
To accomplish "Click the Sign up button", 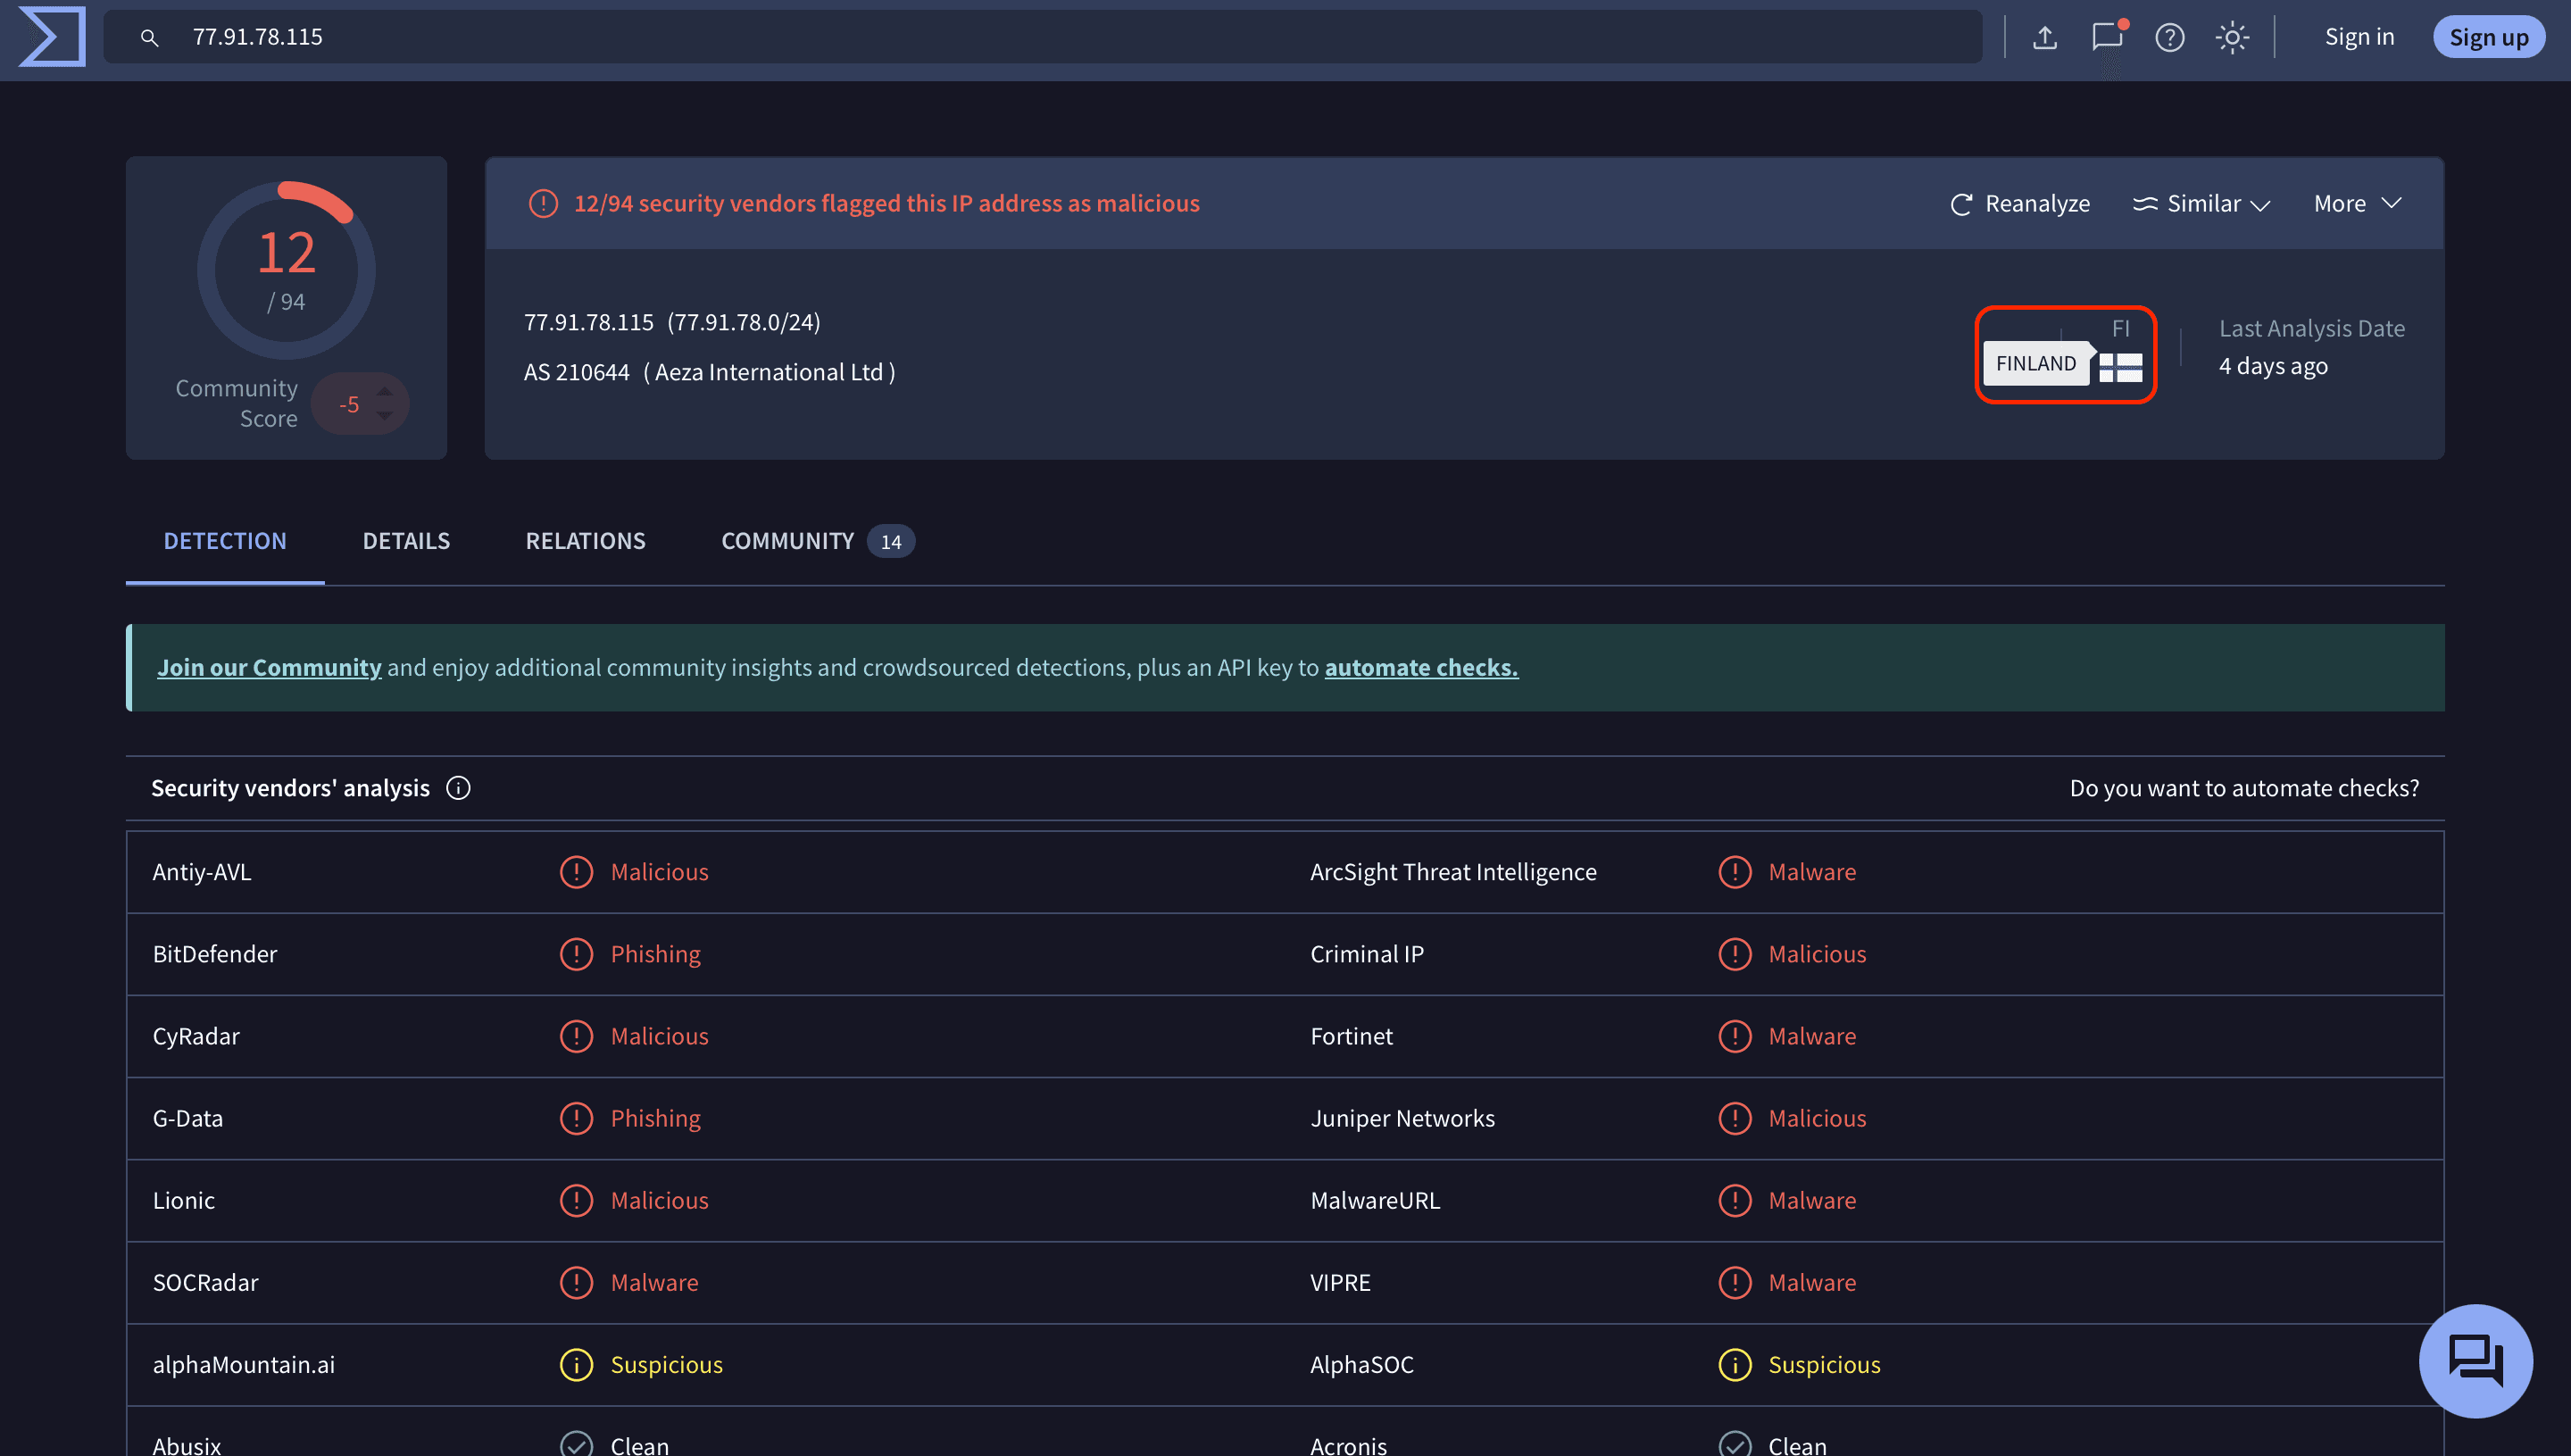I will pyautogui.click(x=2488, y=37).
